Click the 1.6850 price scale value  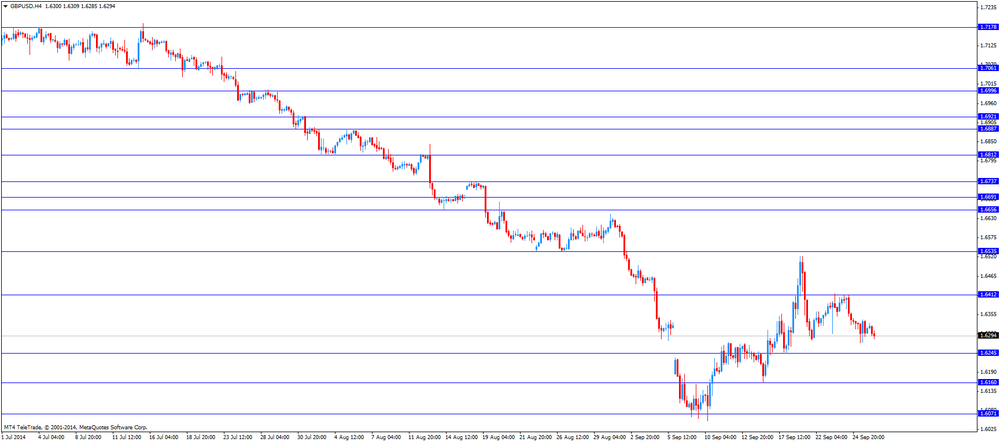coord(989,141)
